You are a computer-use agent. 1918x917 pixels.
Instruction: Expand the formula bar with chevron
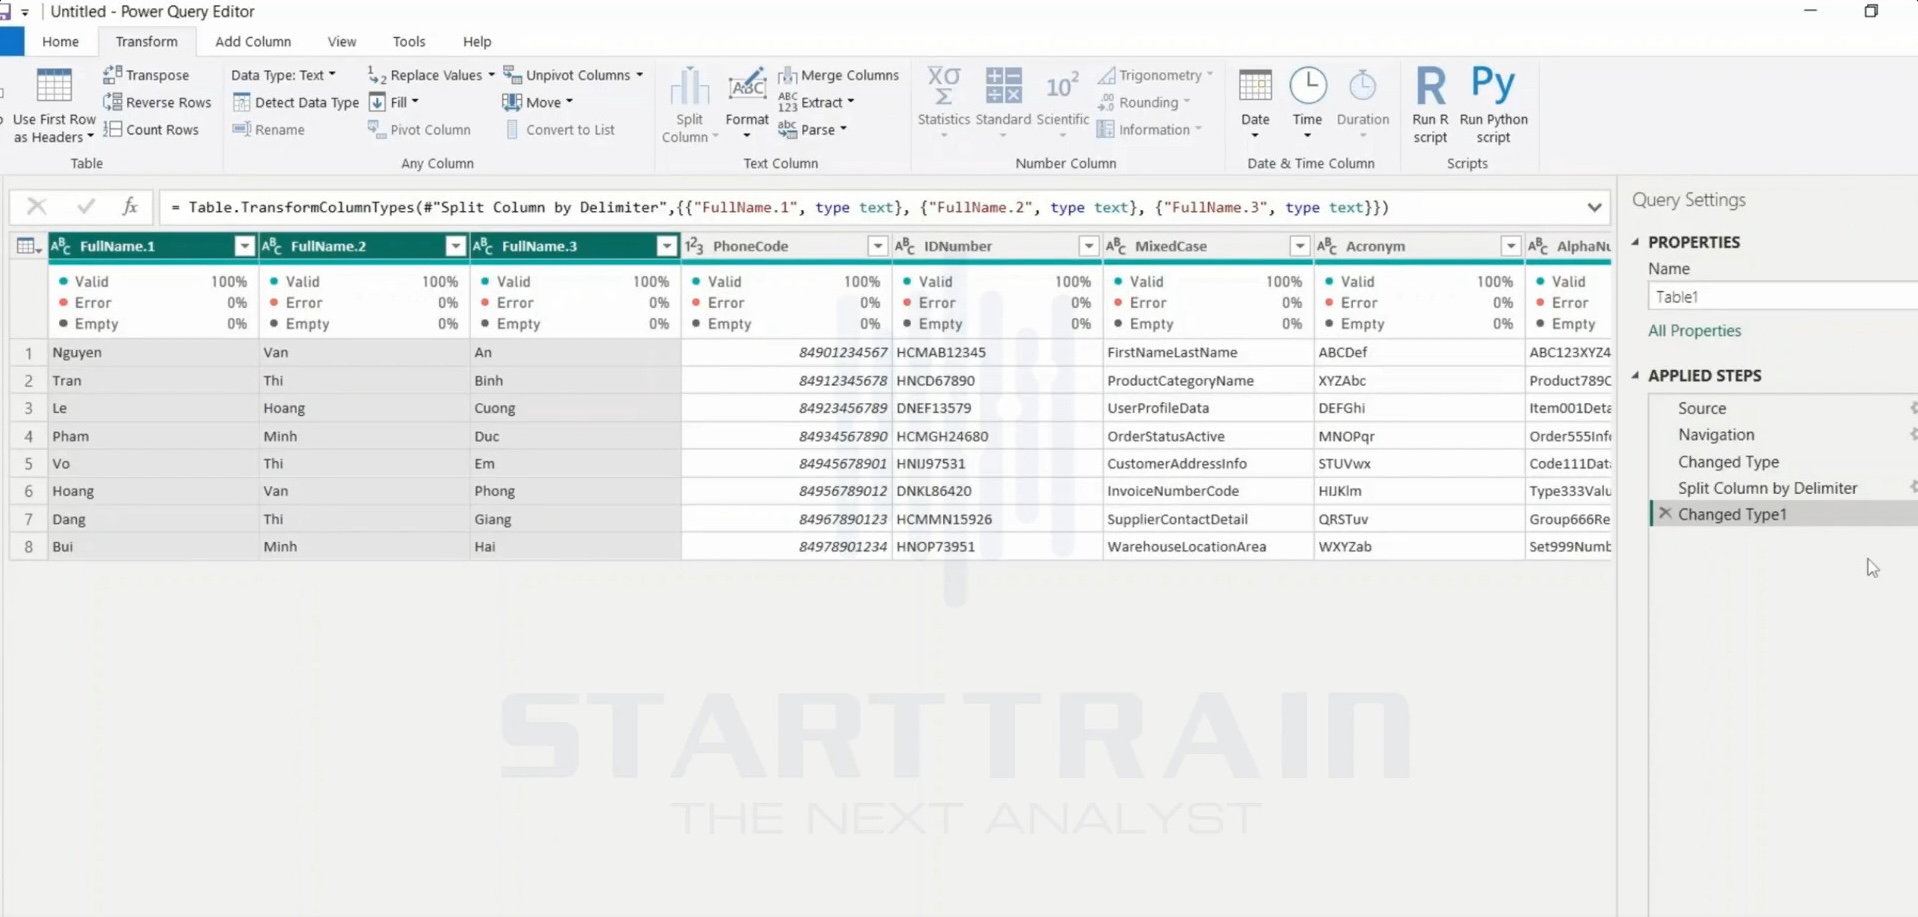pos(1594,207)
